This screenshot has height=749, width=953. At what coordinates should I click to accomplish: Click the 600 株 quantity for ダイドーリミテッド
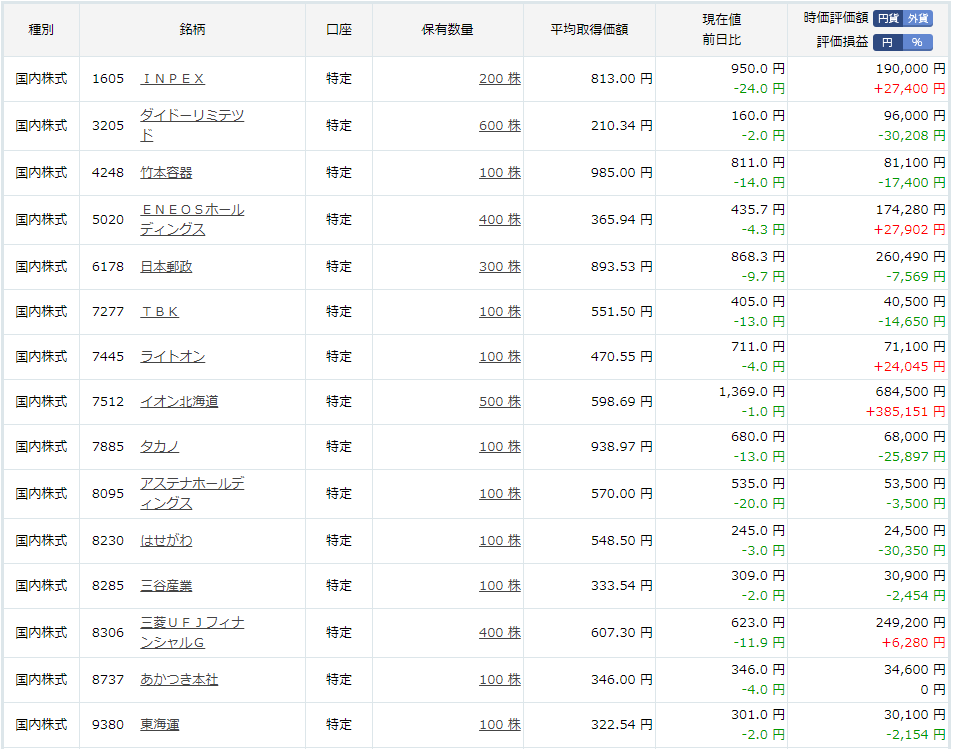tap(500, 126)
